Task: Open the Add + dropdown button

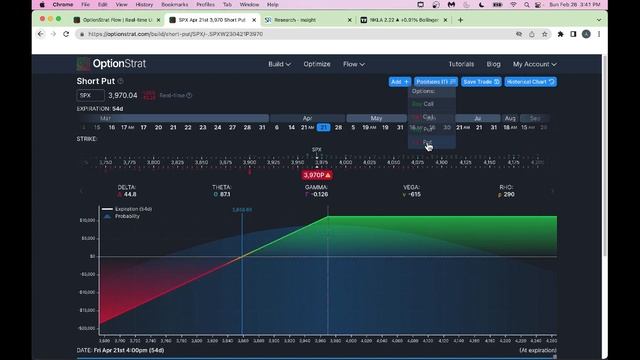Action: [400, 82]
